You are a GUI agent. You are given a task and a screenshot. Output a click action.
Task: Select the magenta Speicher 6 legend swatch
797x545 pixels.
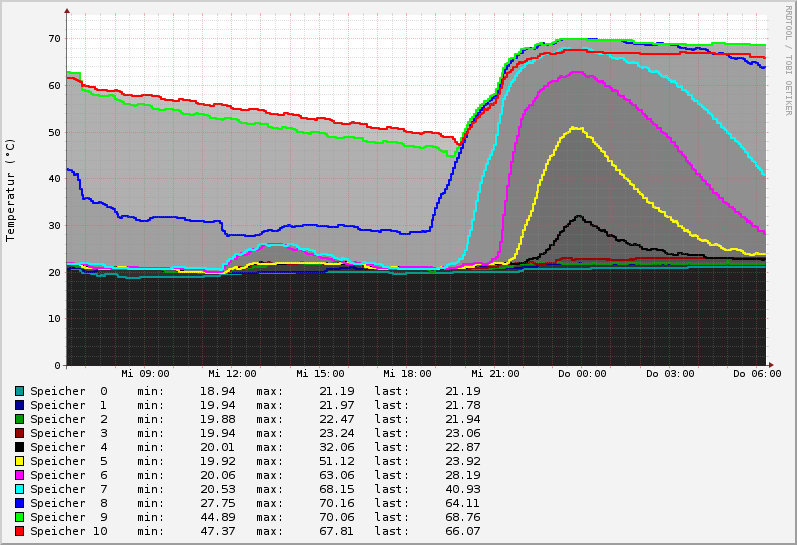click(19, 475)
